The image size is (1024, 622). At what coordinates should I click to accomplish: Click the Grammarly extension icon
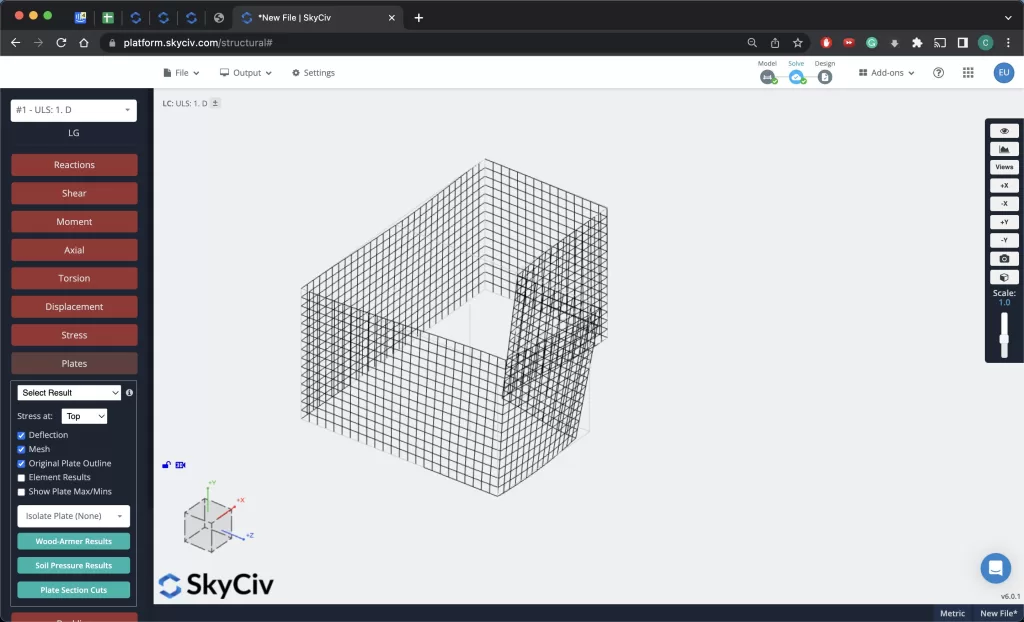tap(871, 42)
